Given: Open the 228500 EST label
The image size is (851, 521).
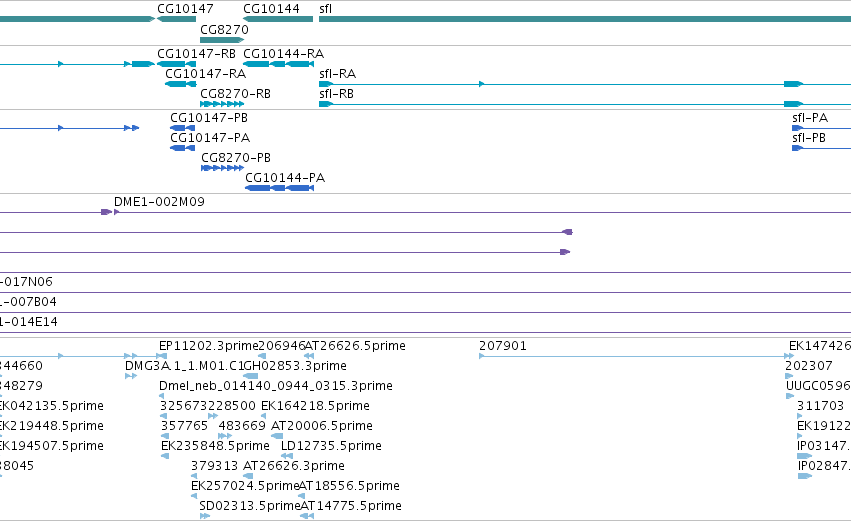Looking at the screenshot, I should pos(232,406).
